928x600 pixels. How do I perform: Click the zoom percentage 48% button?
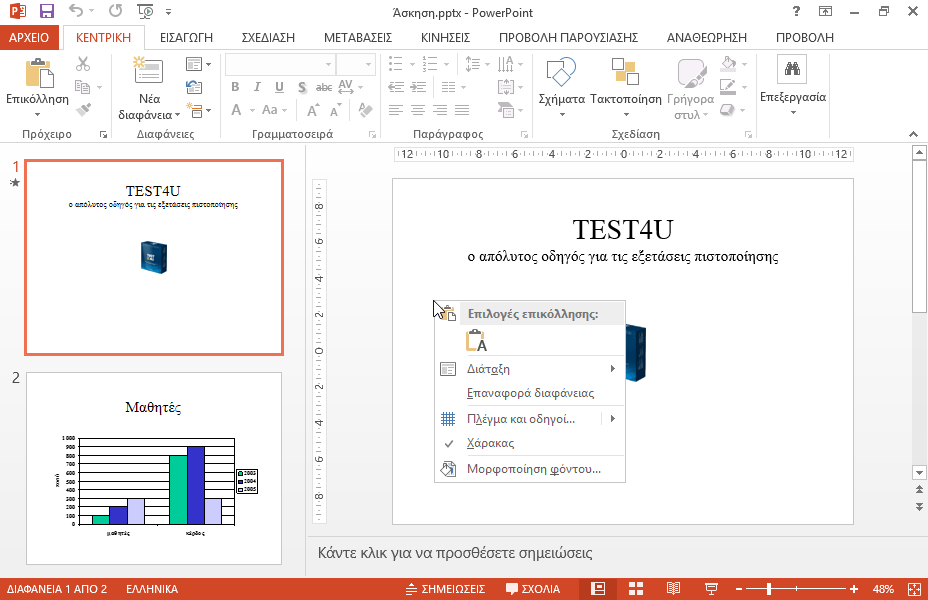tap(883, 589)
